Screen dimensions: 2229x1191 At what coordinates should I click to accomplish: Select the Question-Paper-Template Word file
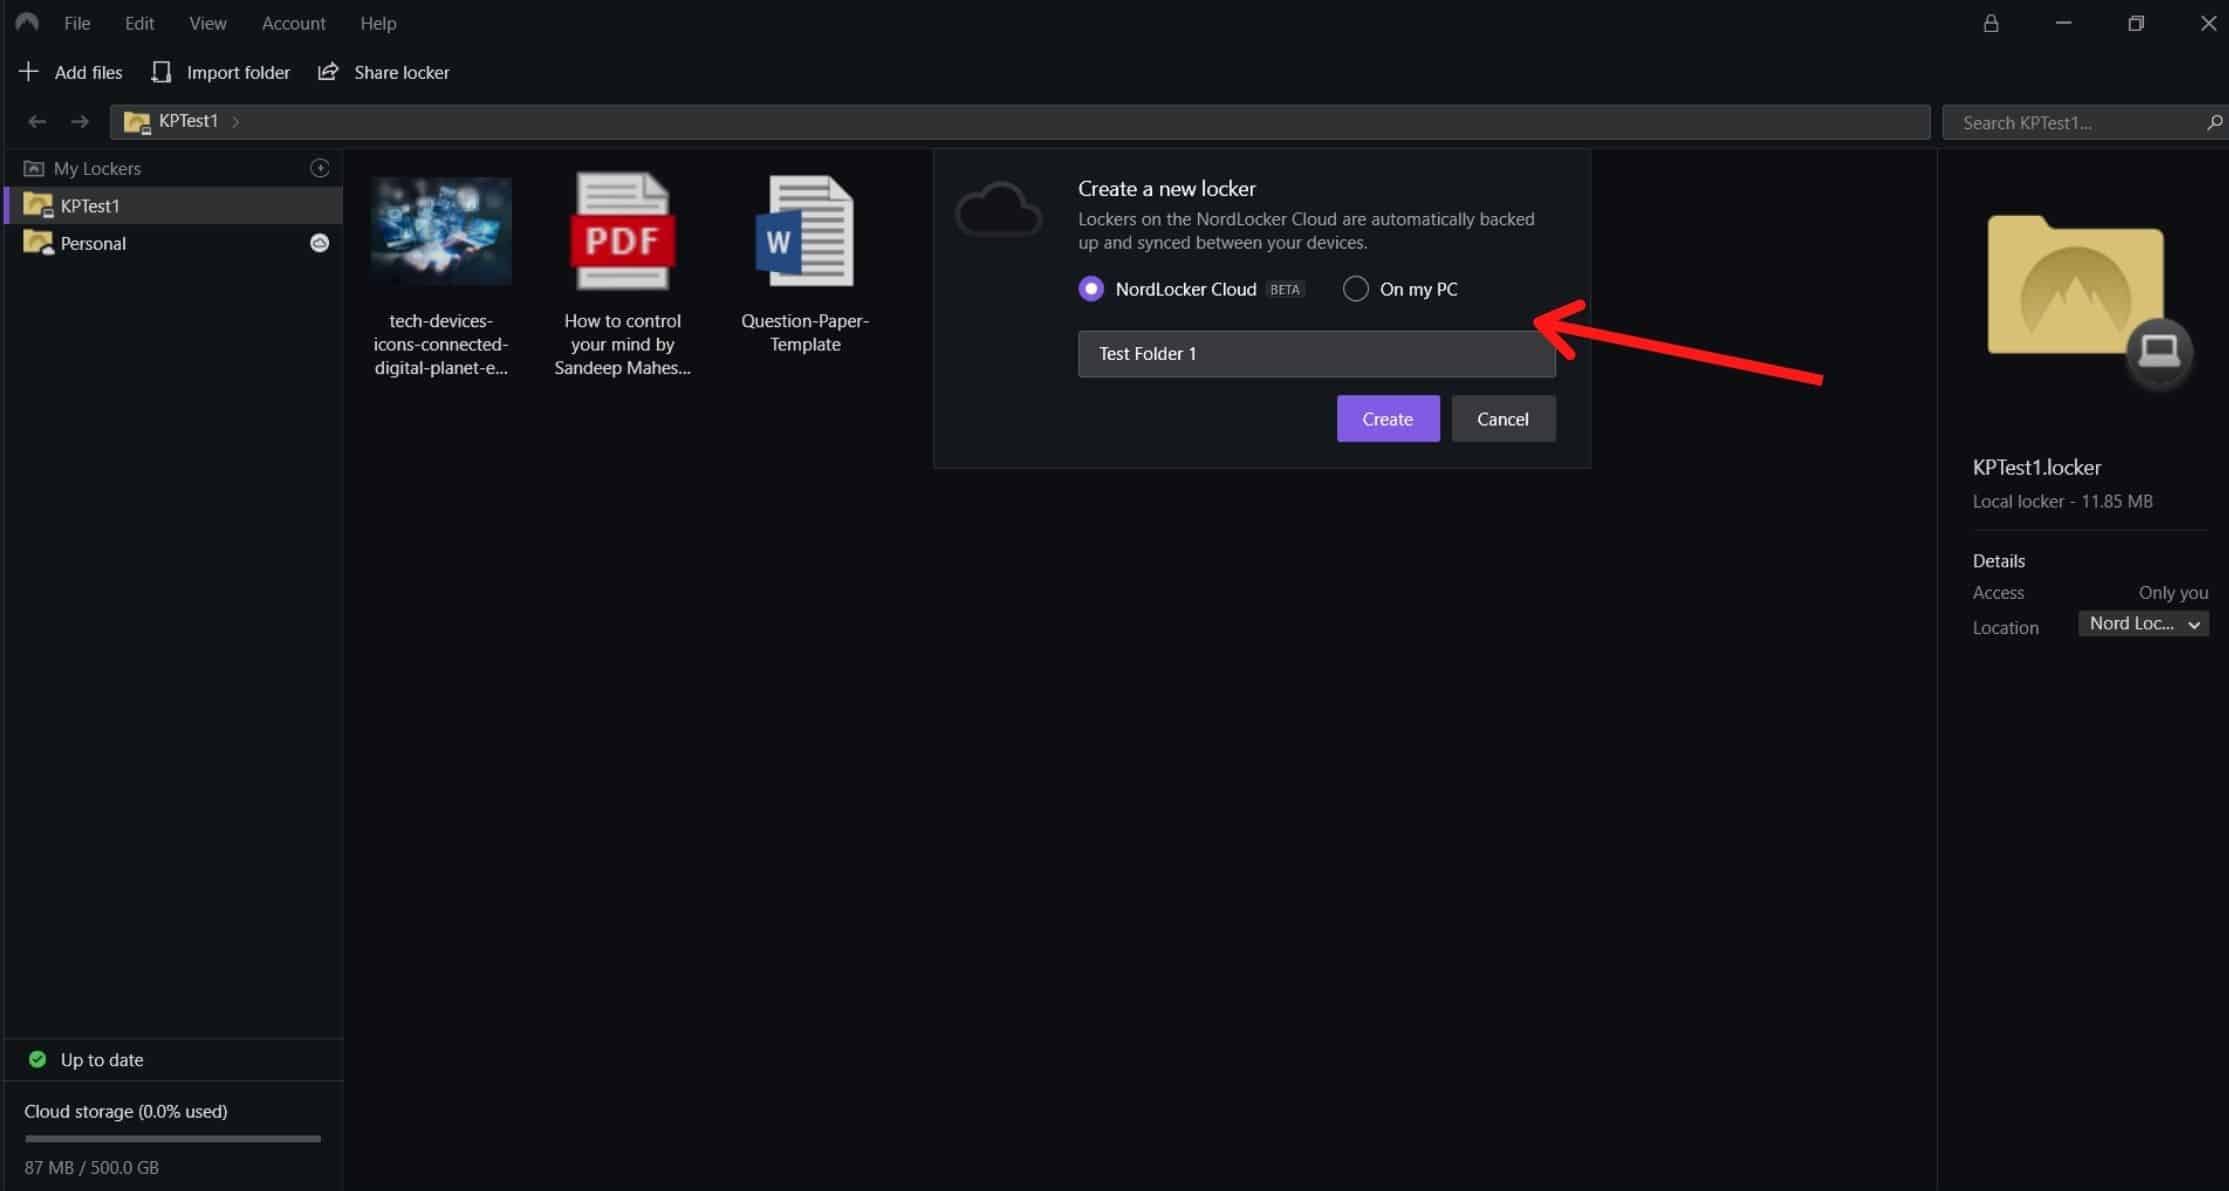[804, 262]
